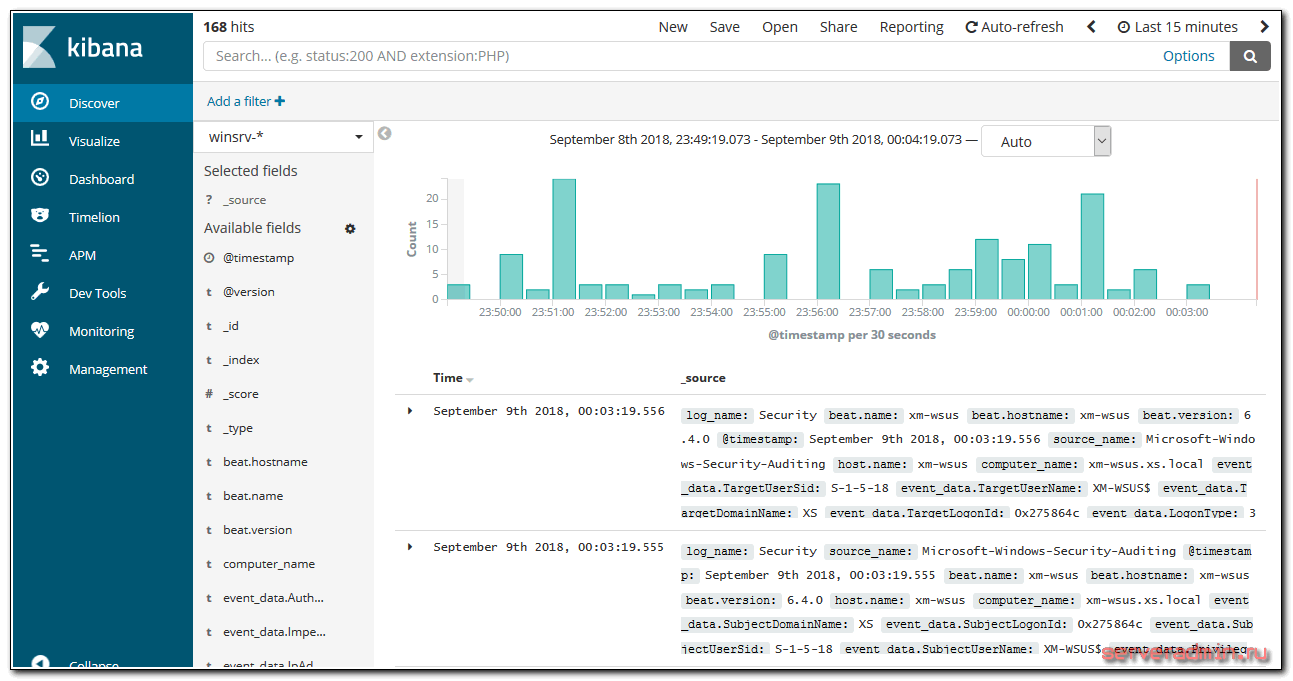
Task: Click Auto-refresh button
Action: [x=1014, y=27]
